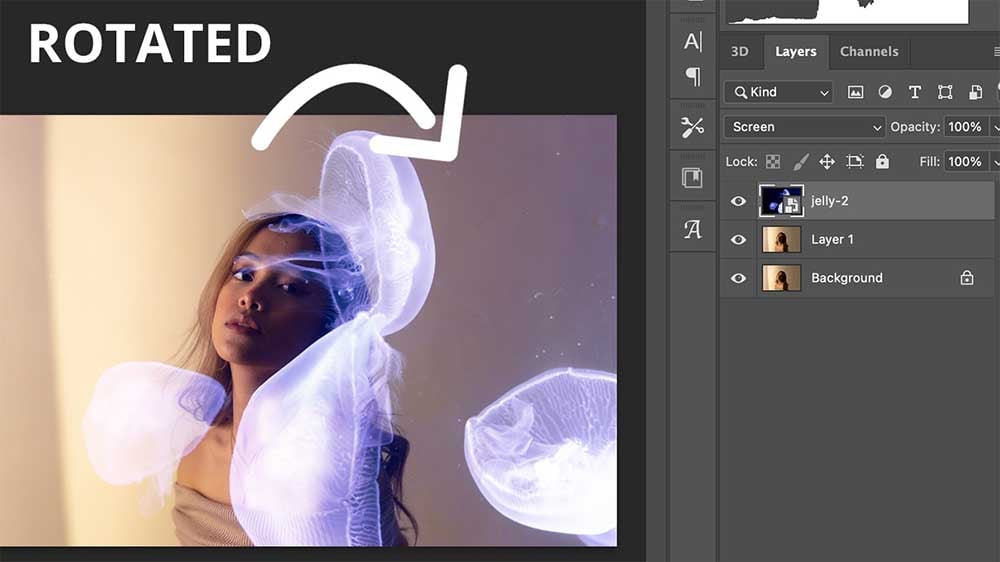The image size is (1000, 562).
Task: Select the Layer 1 thumbnail
Action: click(x=781, y=240)
